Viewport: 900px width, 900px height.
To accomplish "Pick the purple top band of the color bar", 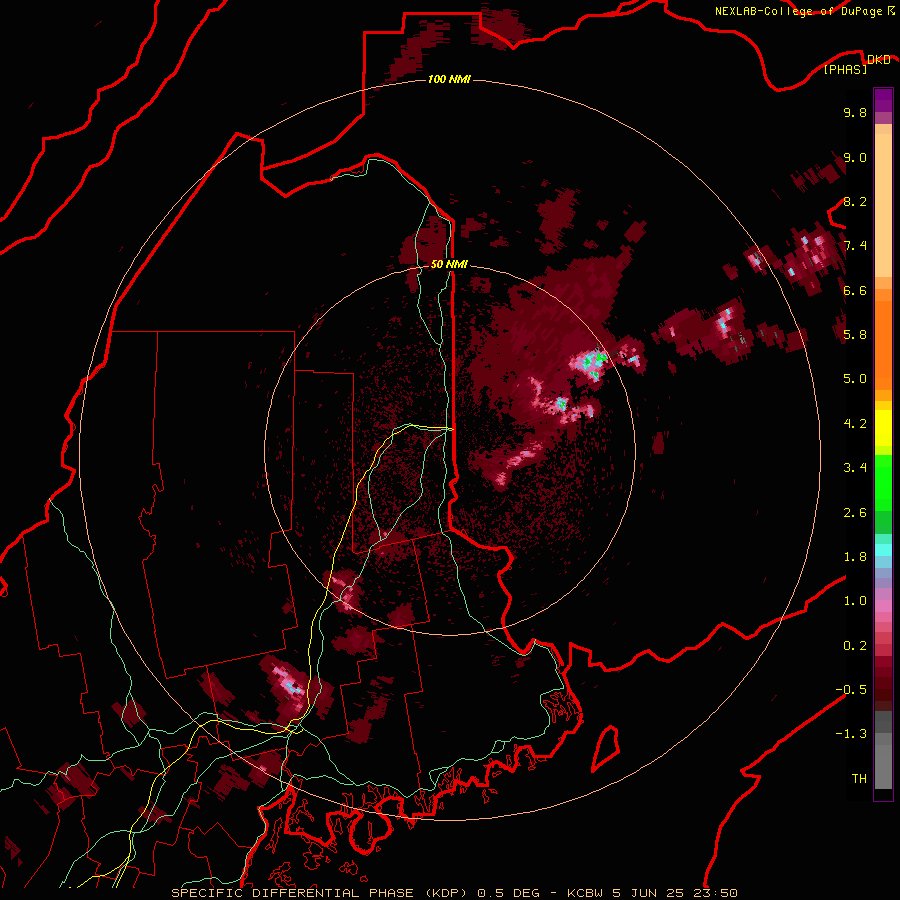I will pos(883,100).
